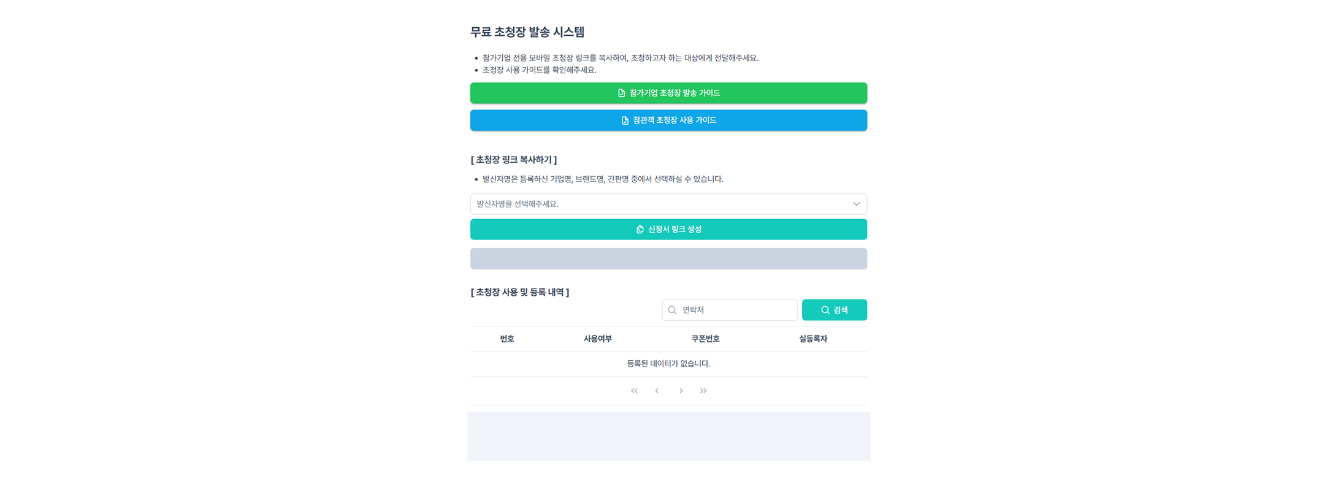This screenshot has width=1338, height=480.
Task: Click magnifier icon on teal 검색 button
Action: click(825, 310)
